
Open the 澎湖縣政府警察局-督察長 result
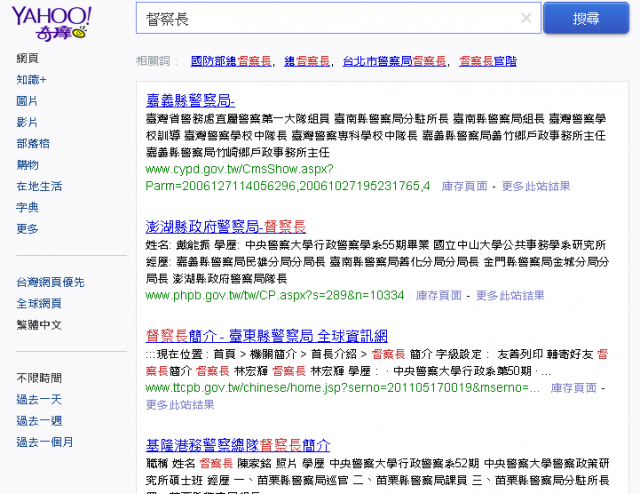[x=226, y=227]
